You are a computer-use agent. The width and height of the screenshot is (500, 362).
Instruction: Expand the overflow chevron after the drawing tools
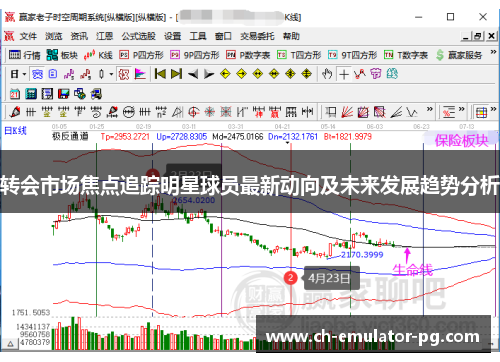(430, 109)
